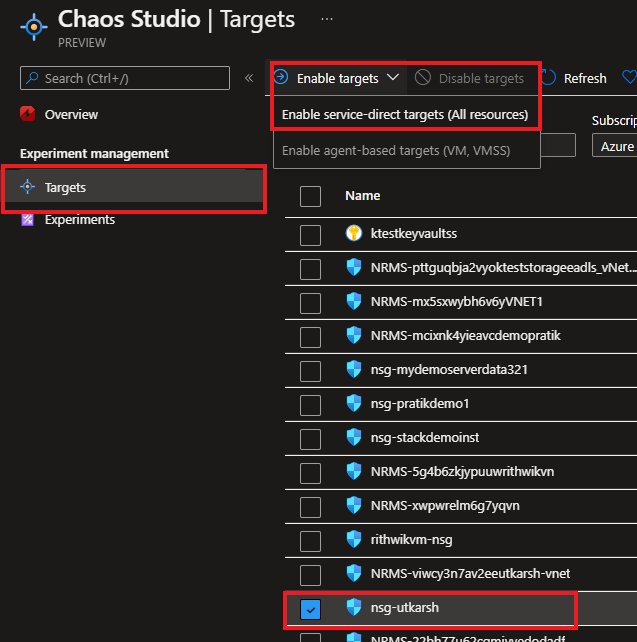
Task: Click shield icon of nsg-utkarsh
Action: coord(354,607)
